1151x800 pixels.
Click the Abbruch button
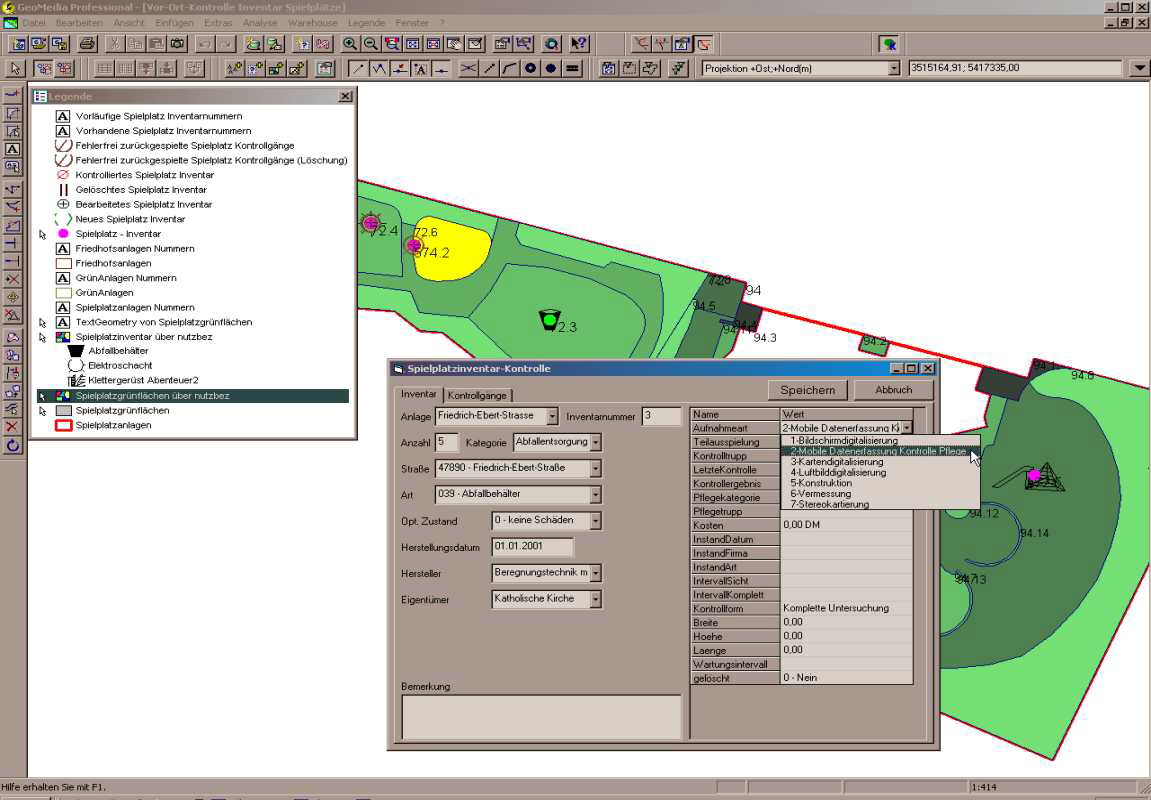click(x=893, y=390)
